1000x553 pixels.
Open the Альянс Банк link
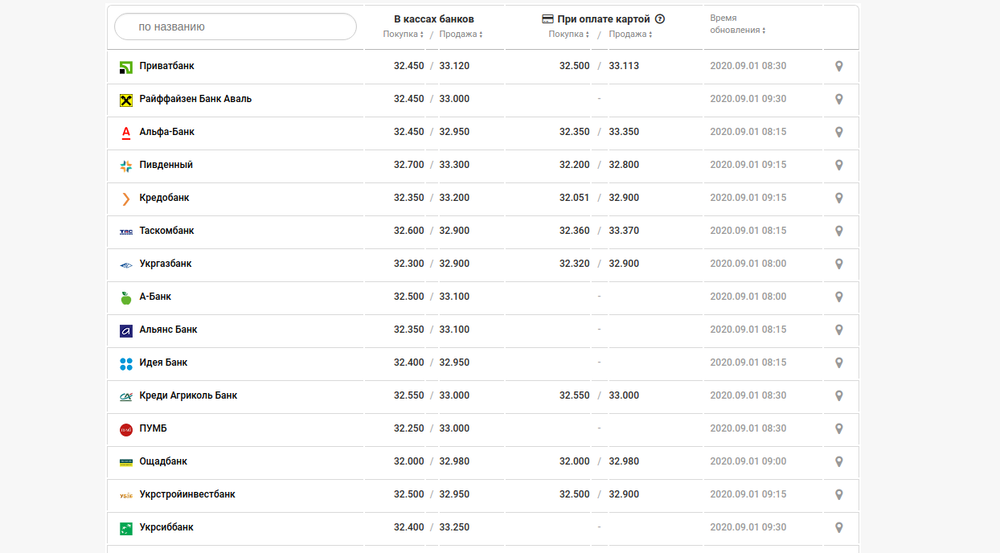(x=168, y=330)
